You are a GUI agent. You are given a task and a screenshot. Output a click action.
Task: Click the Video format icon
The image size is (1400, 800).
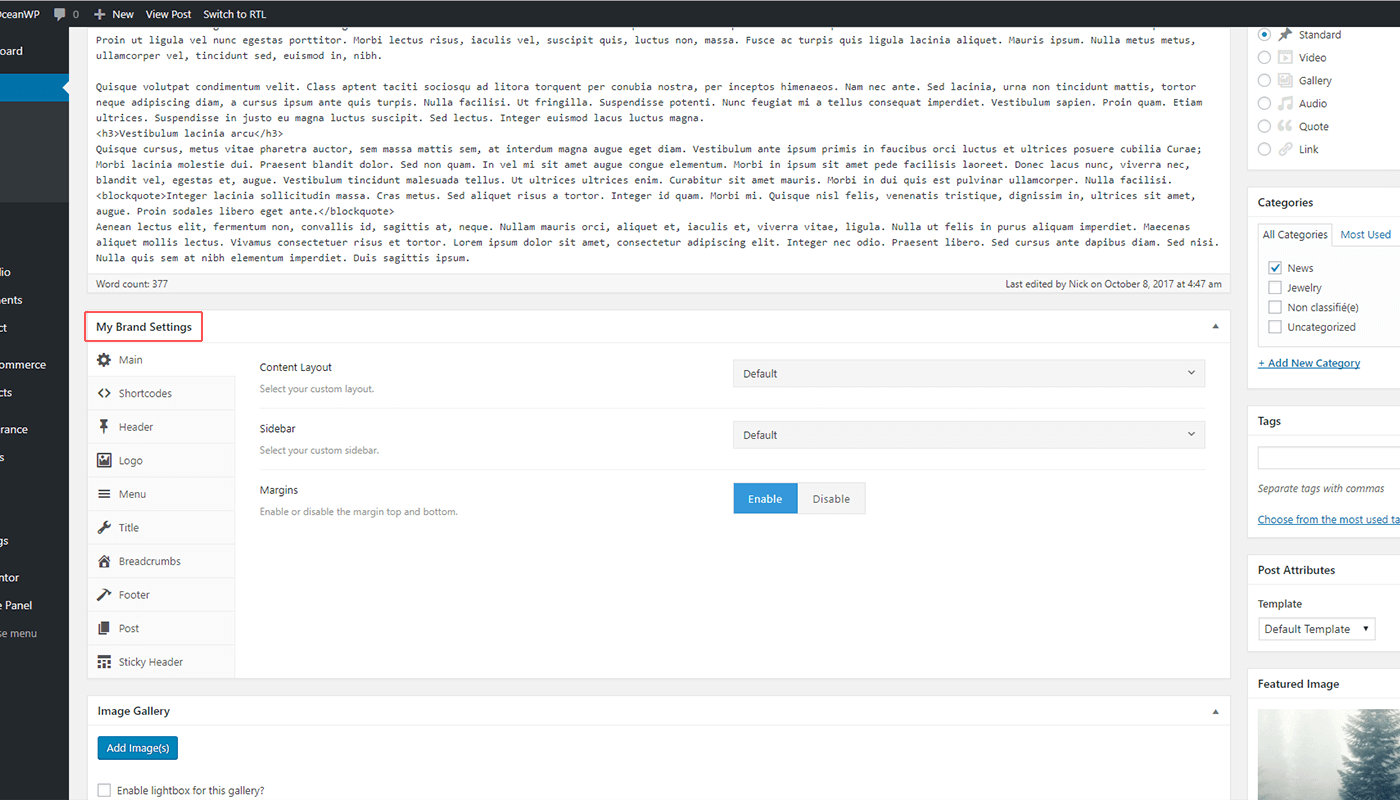click(1285, 58)
